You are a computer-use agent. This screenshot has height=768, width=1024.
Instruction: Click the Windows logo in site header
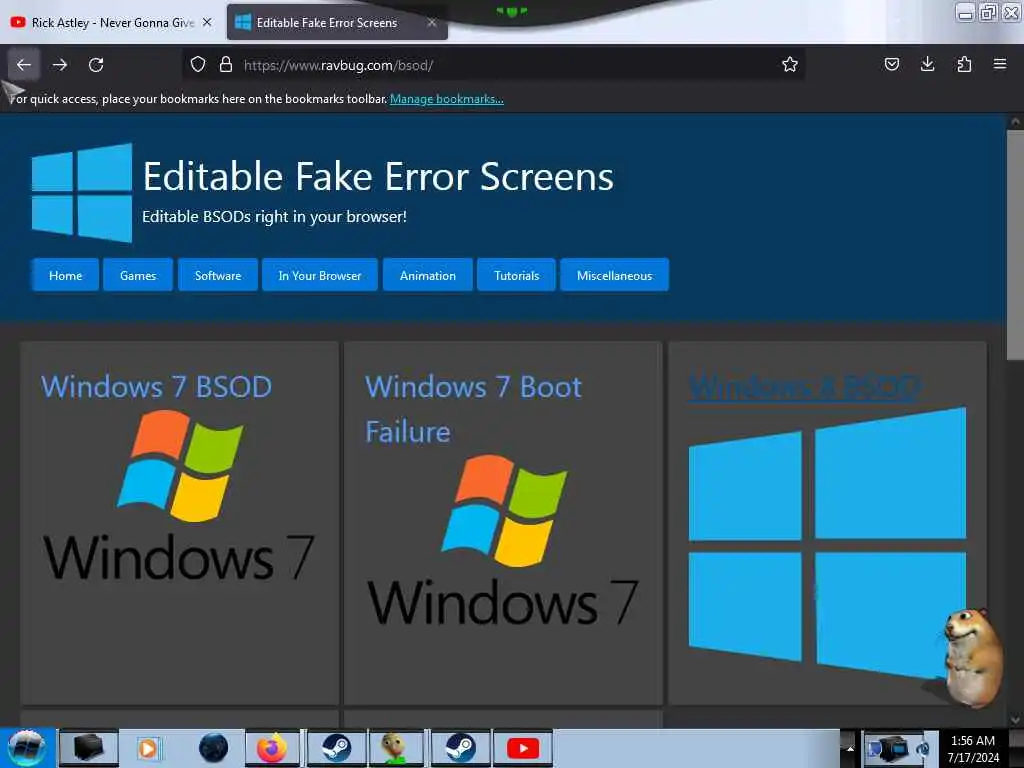click(82, 193)
